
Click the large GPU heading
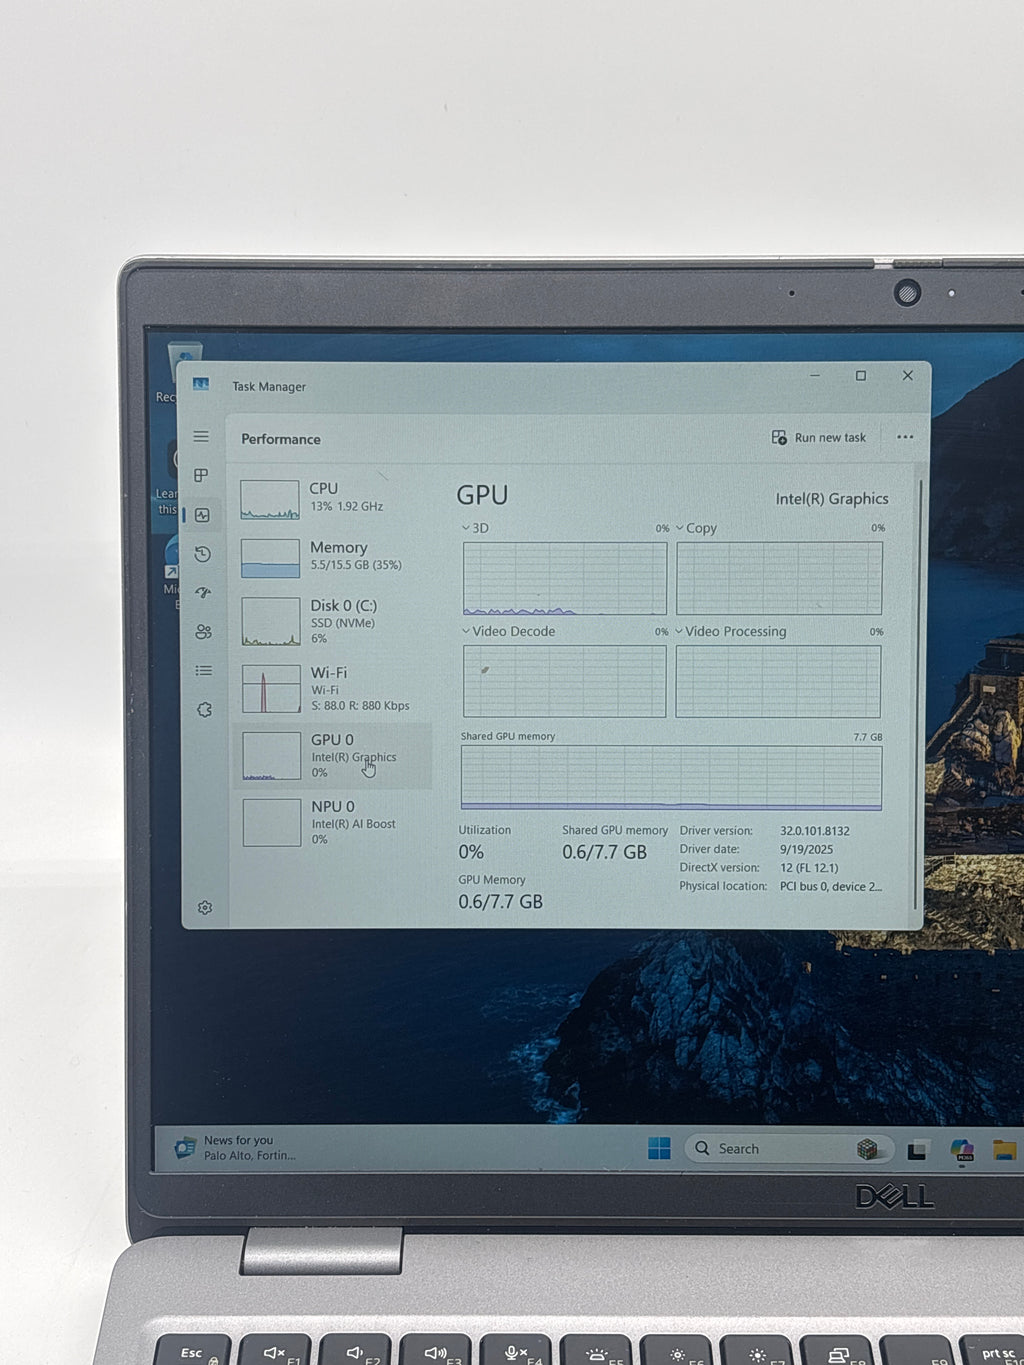(x=482, y=495)
